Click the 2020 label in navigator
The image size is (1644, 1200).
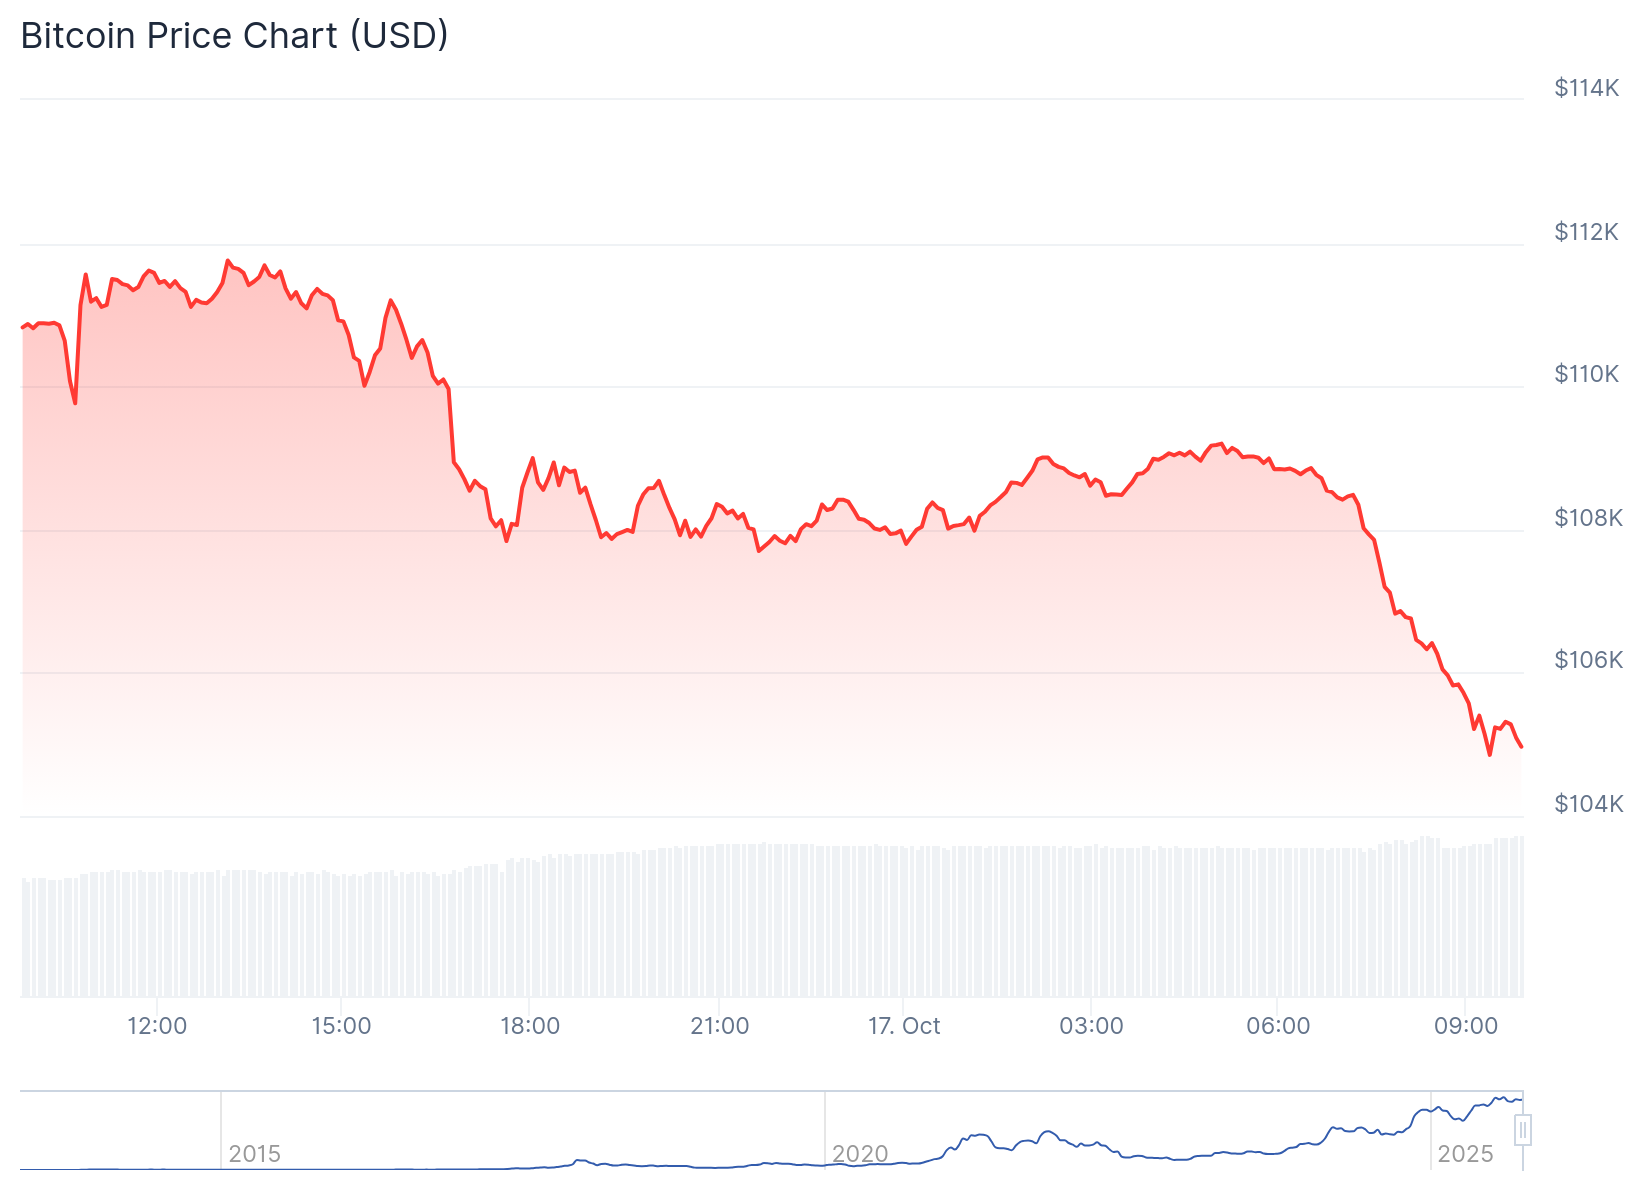coord(860,1154)
